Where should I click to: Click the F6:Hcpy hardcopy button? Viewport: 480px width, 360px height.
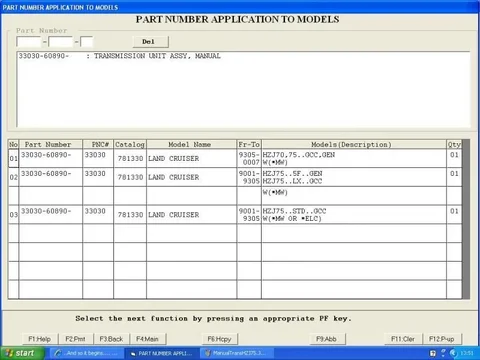219,339
